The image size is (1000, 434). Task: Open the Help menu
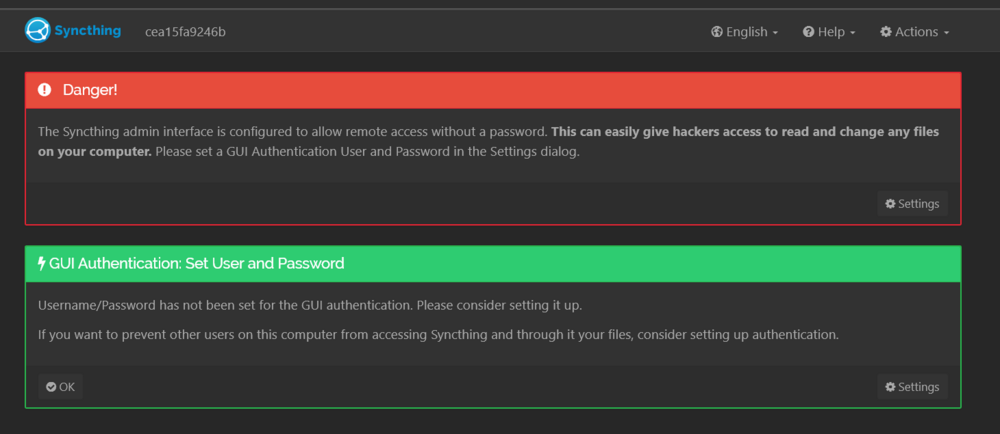[829, 32]
